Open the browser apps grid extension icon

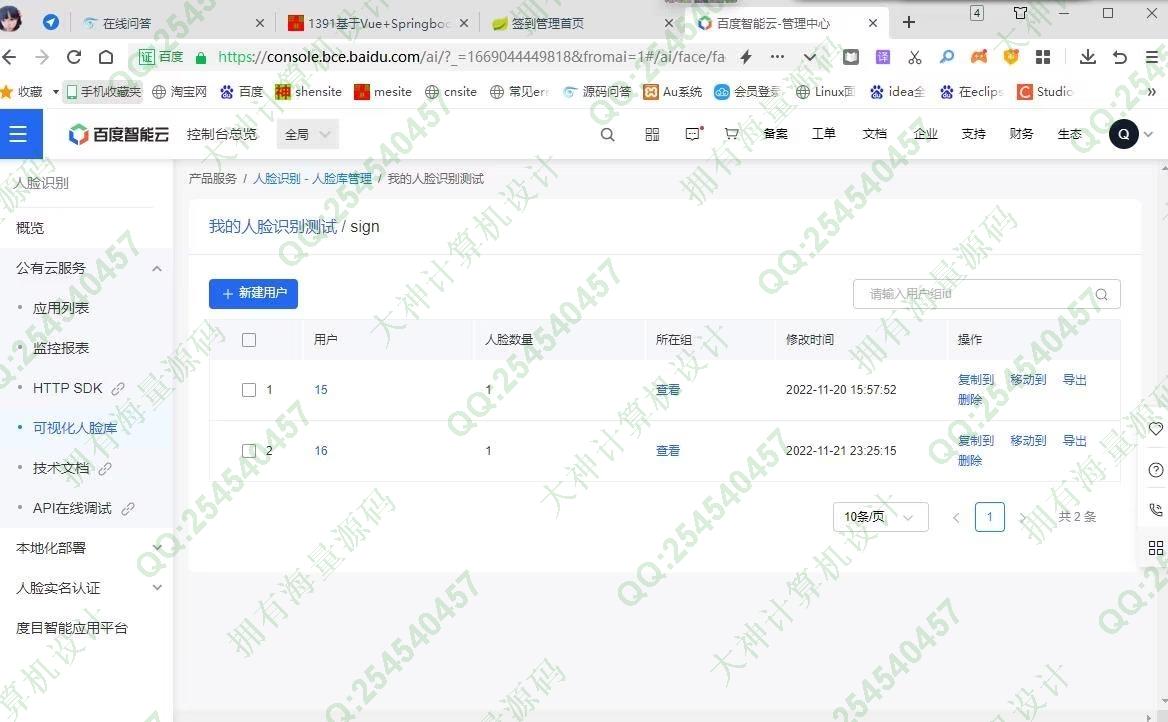1043,57
